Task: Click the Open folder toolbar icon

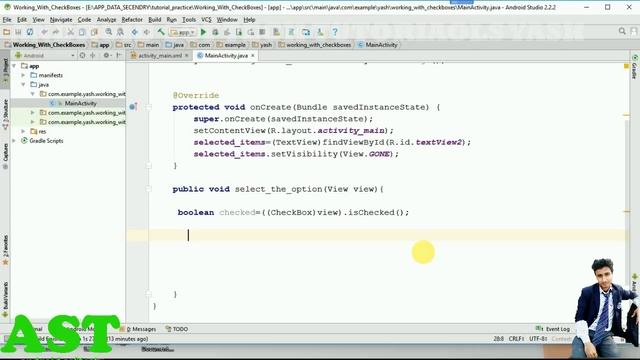Action: pos(7,32)
